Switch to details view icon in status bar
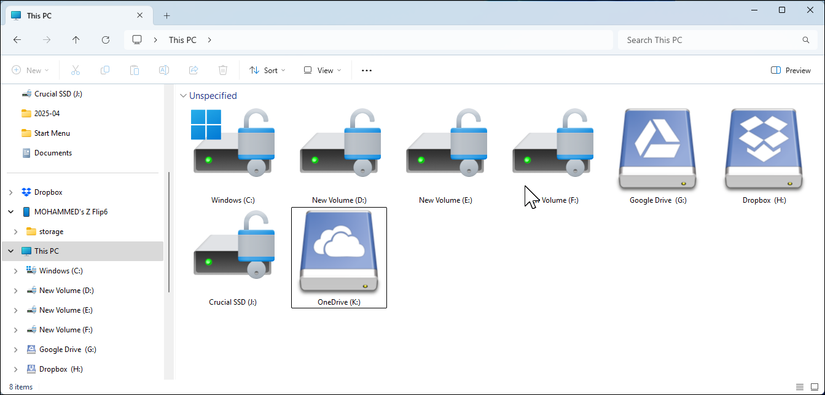This screenshot has height=395, width=825. [x=800, y=387]
